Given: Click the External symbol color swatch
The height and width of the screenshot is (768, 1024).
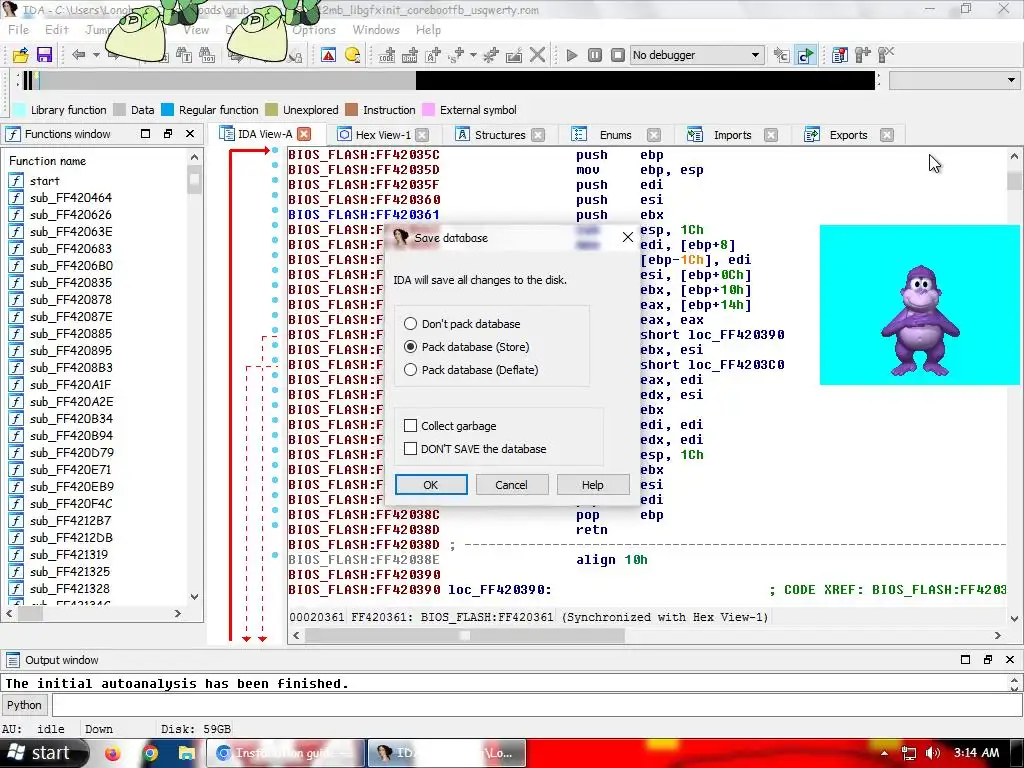Looking at the screenshot, I should [x=428, y=110].
